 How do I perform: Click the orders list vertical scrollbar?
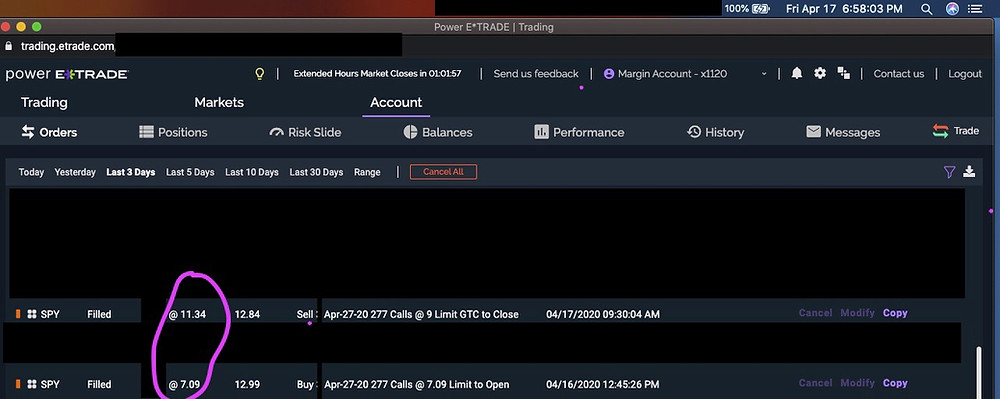[x=980, y=372]
